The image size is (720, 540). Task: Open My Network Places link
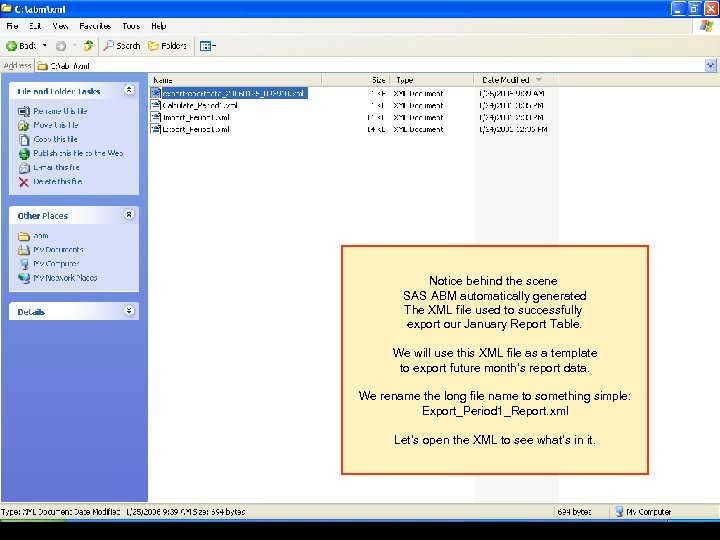[65, 278]
